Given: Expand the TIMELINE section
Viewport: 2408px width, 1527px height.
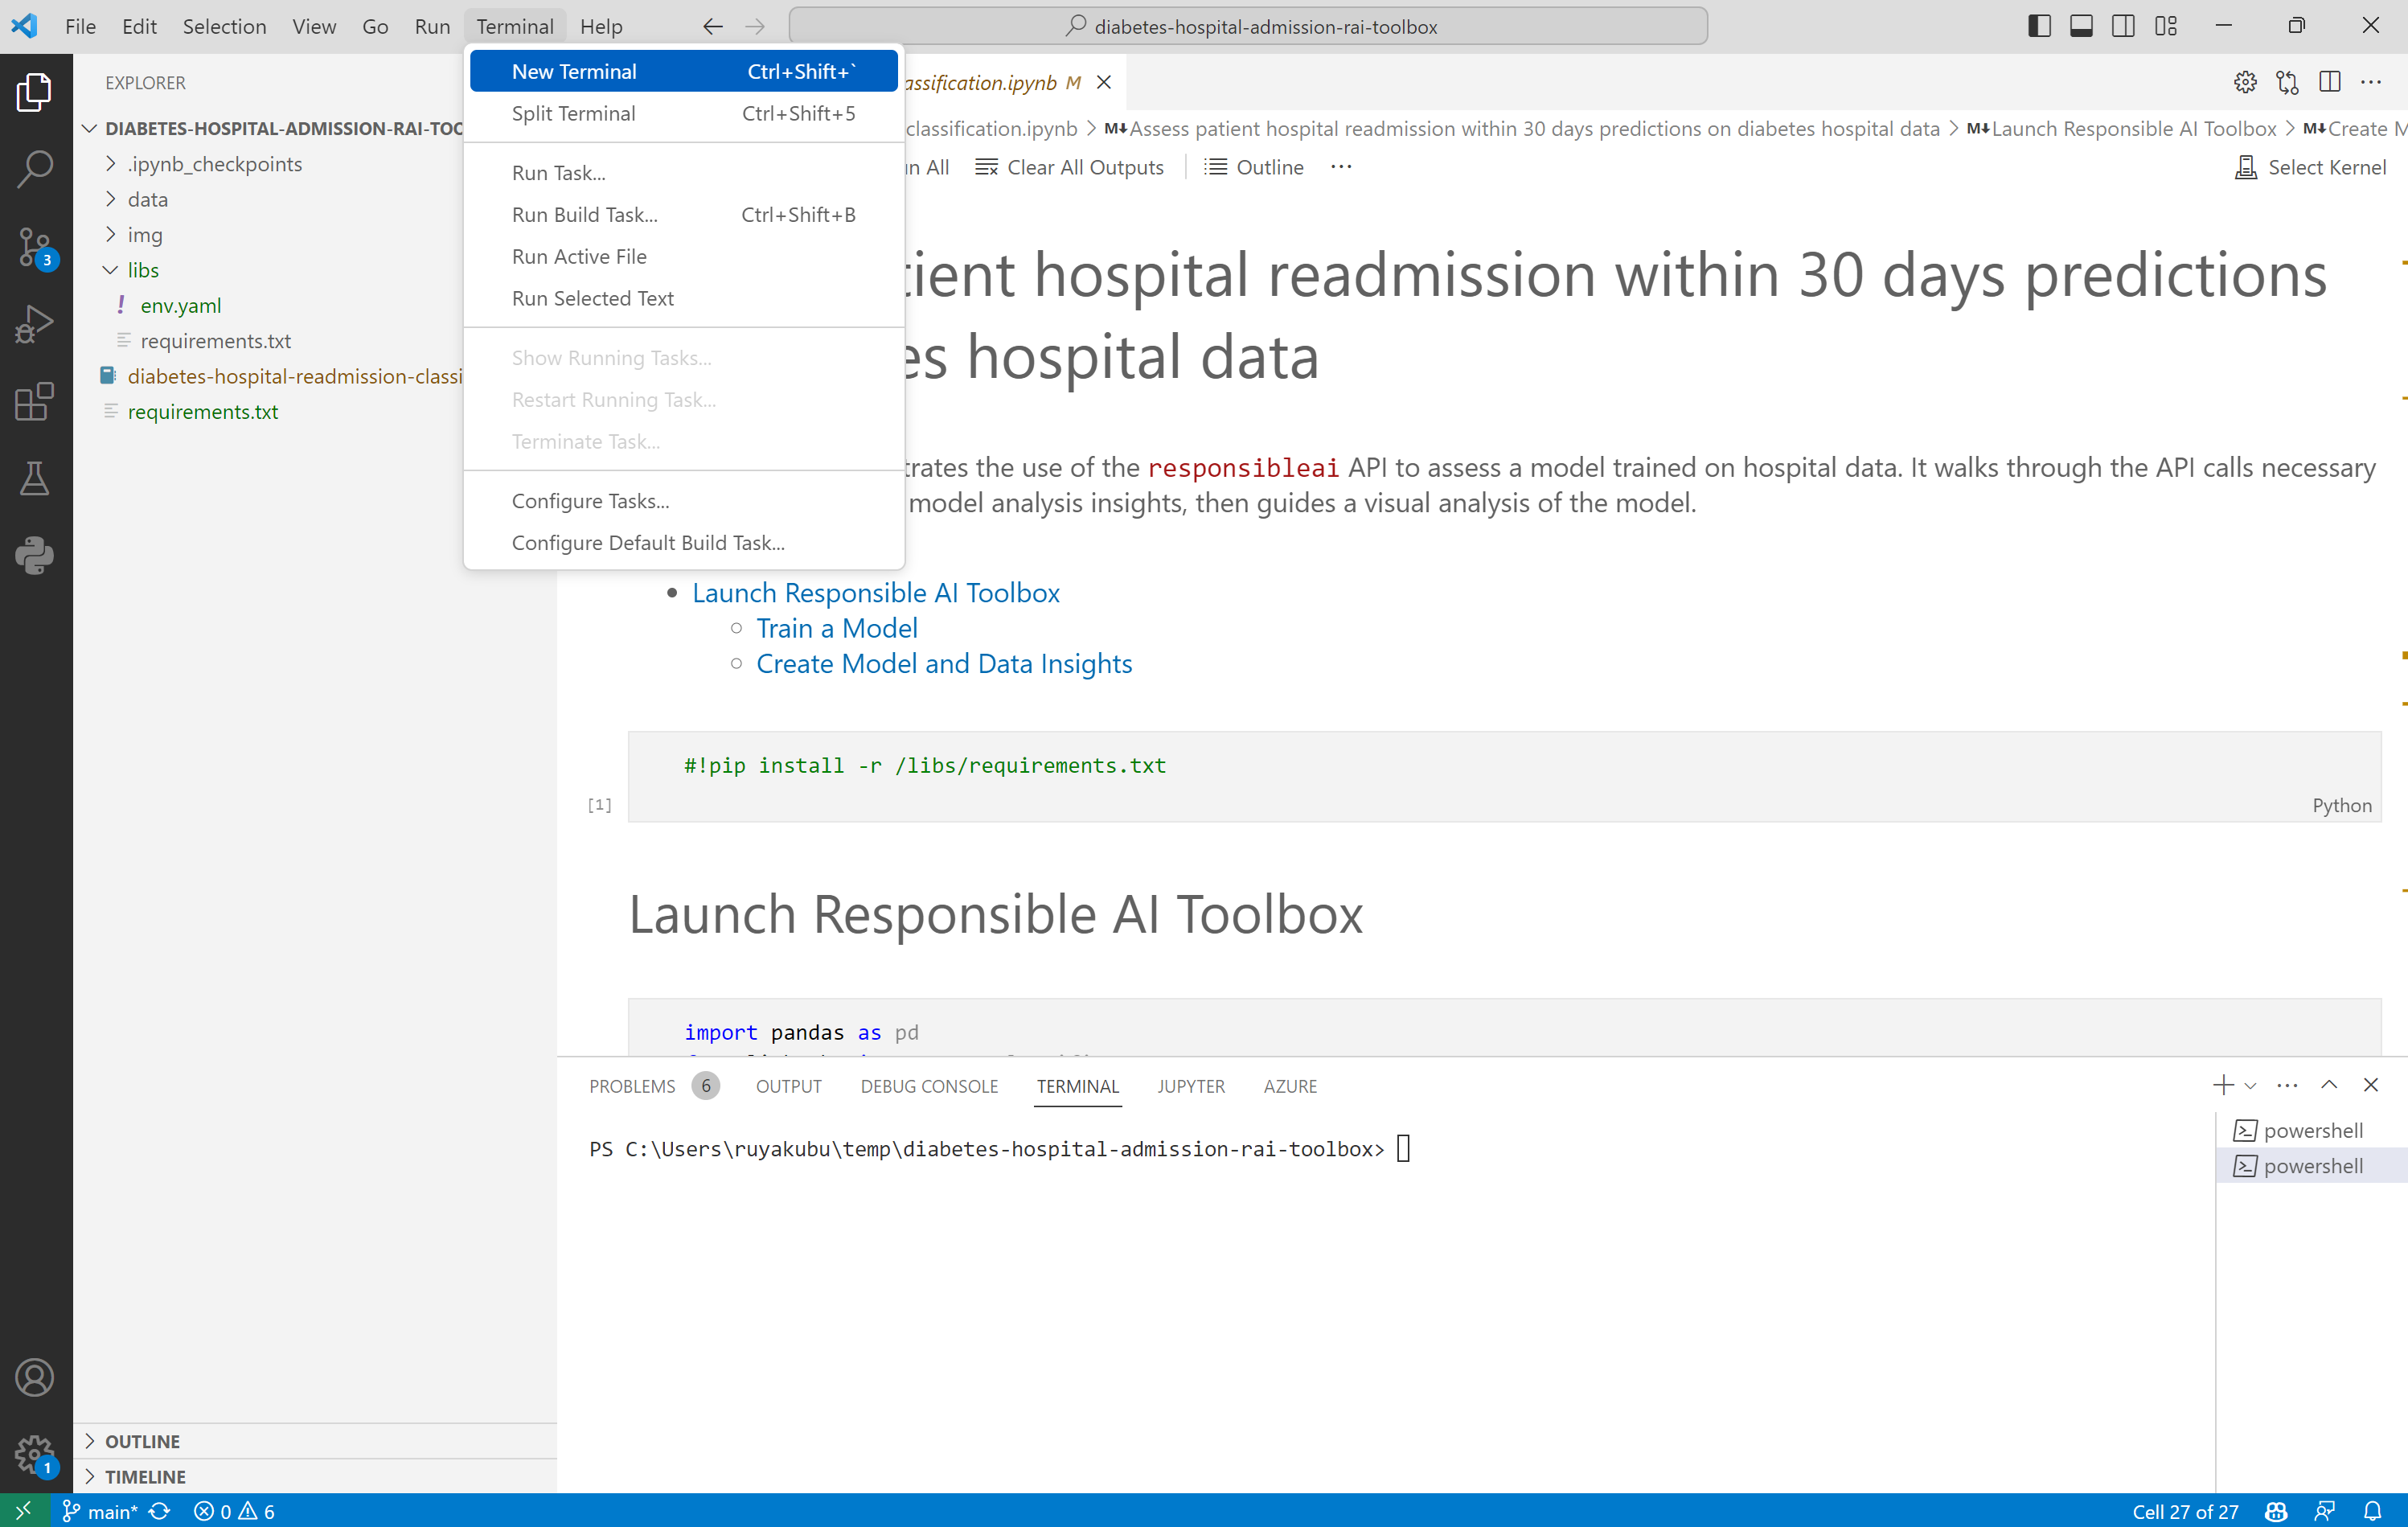Looking at the screenshot, I should click(x=145, y=1476).
